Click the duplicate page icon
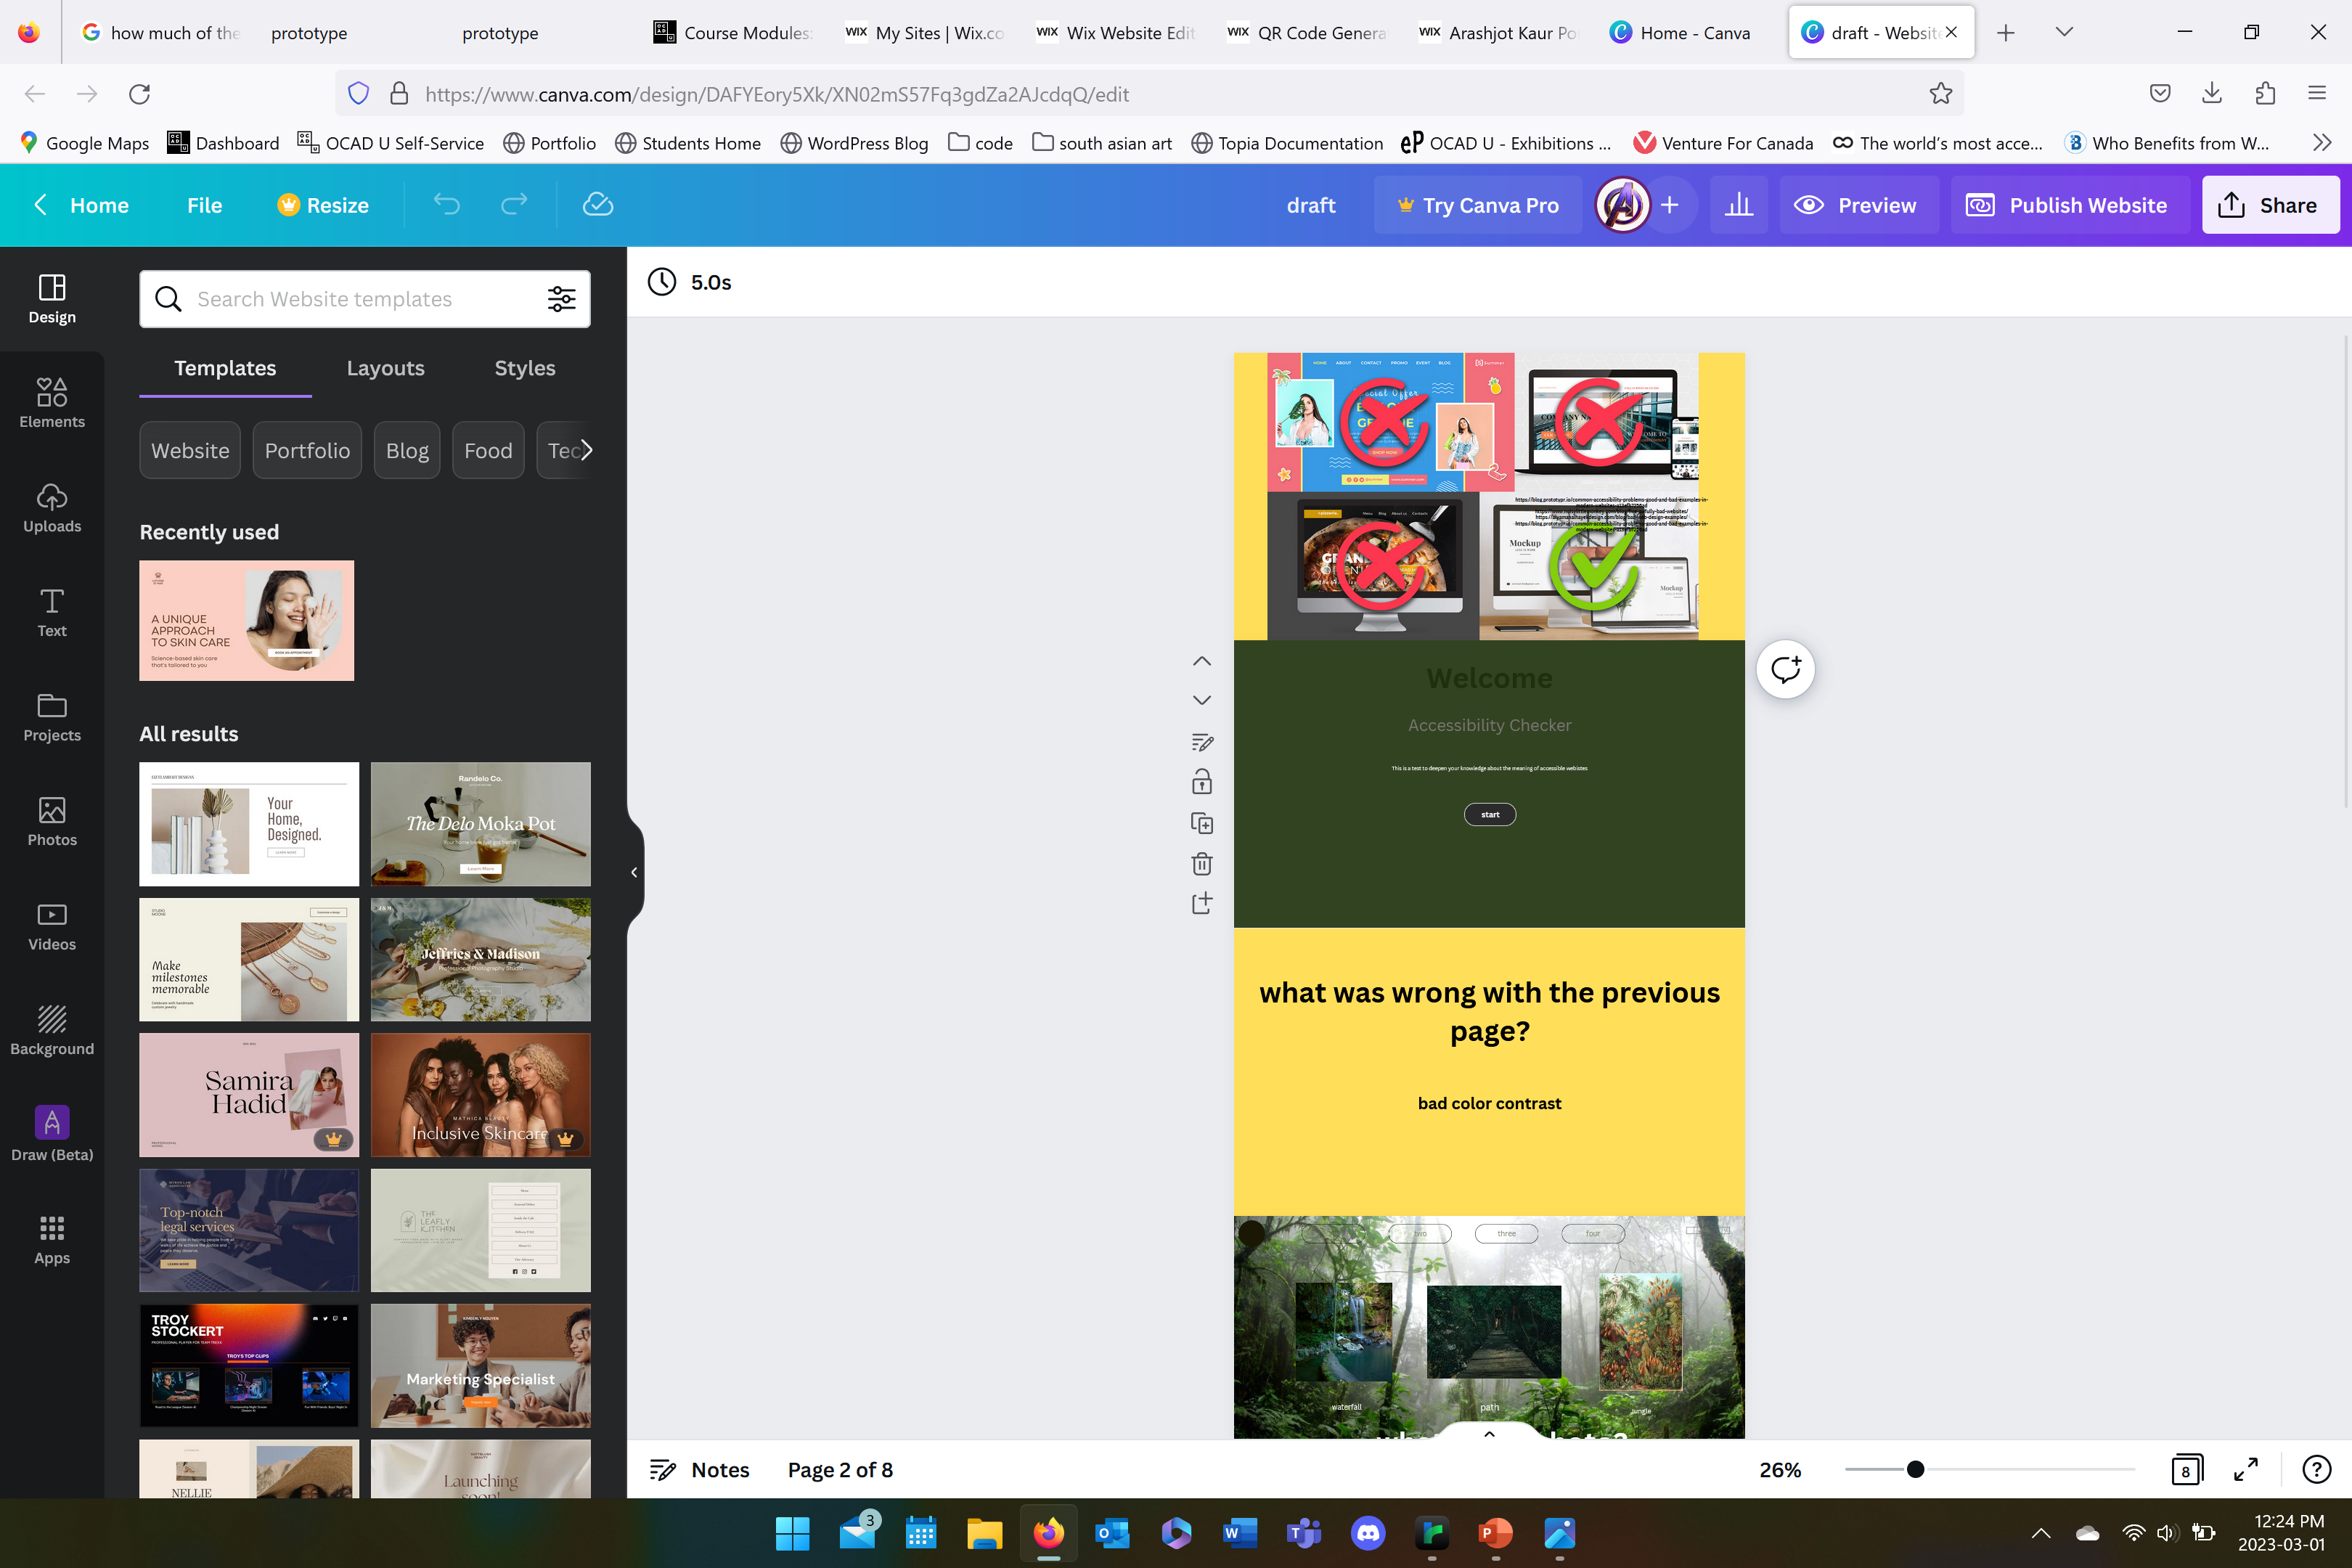This screenshot has height=1568, width=2352. (1202, 823)
